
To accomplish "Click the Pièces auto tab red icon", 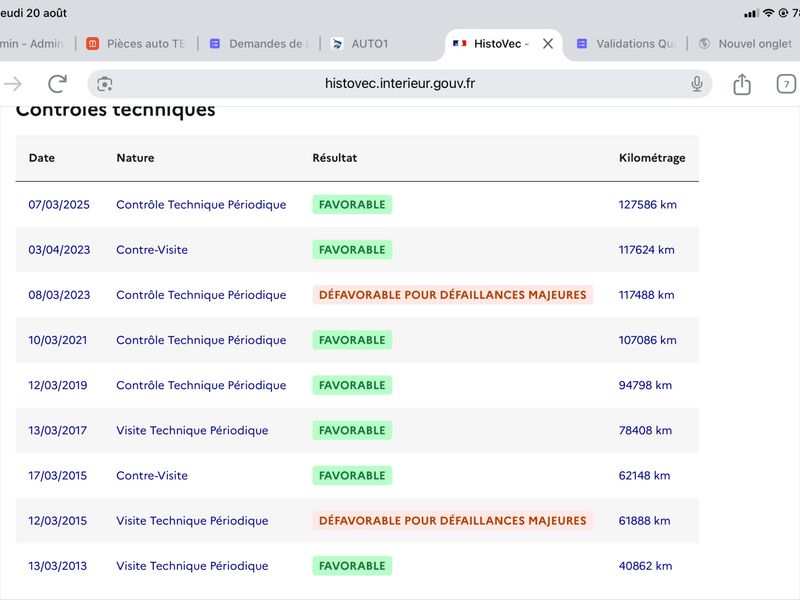I will click(x=92, y=44).
